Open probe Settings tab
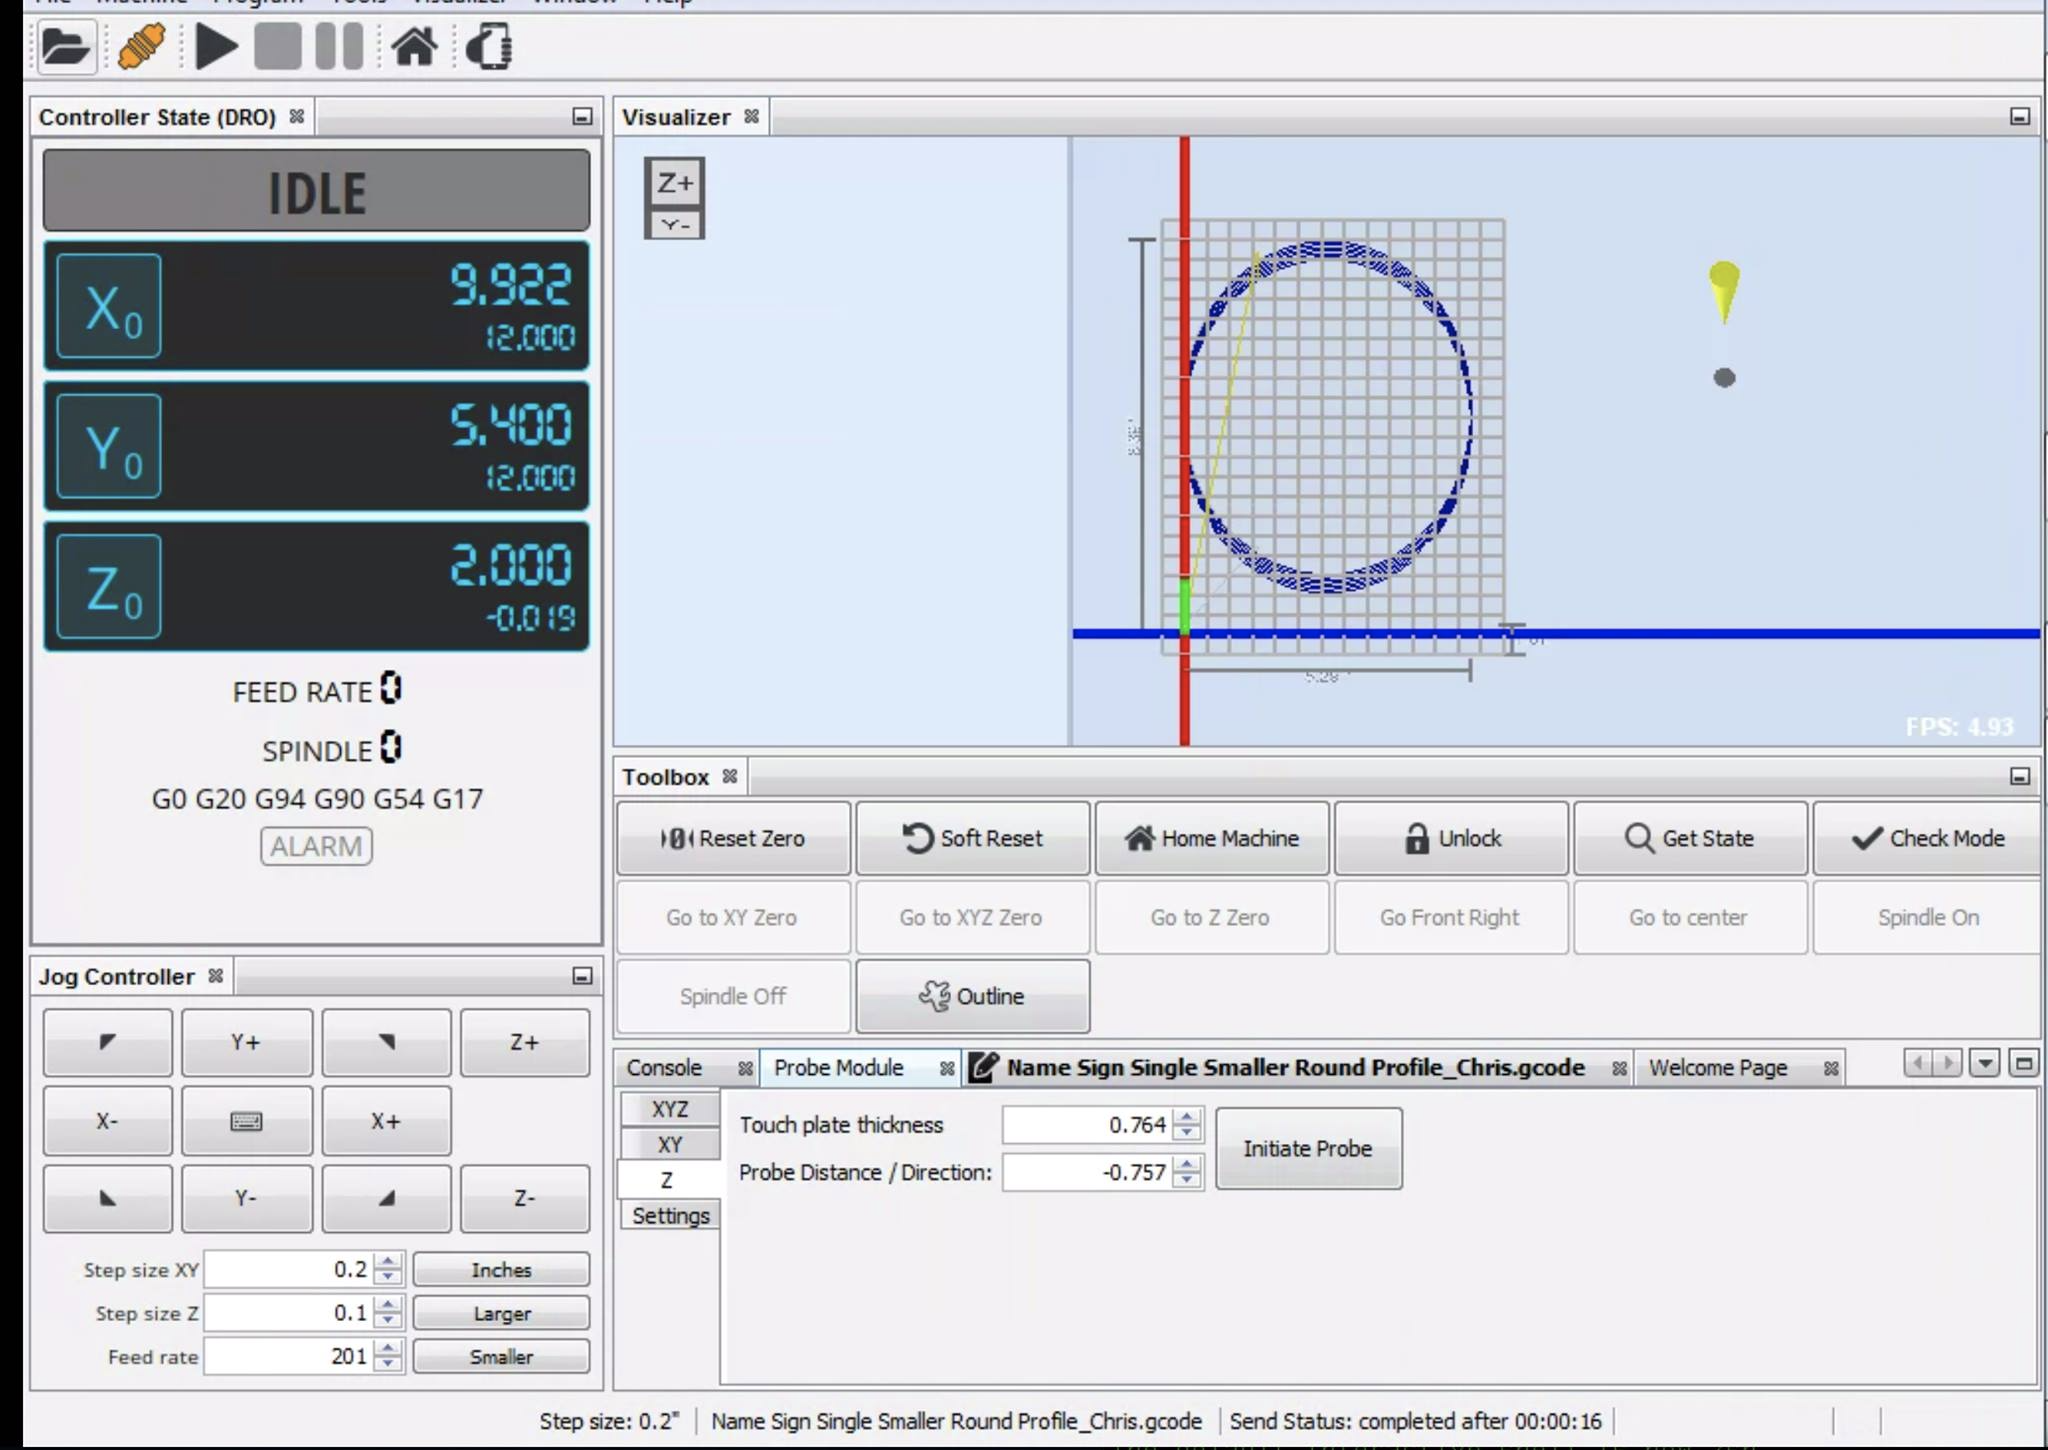 coord(670,1216)
